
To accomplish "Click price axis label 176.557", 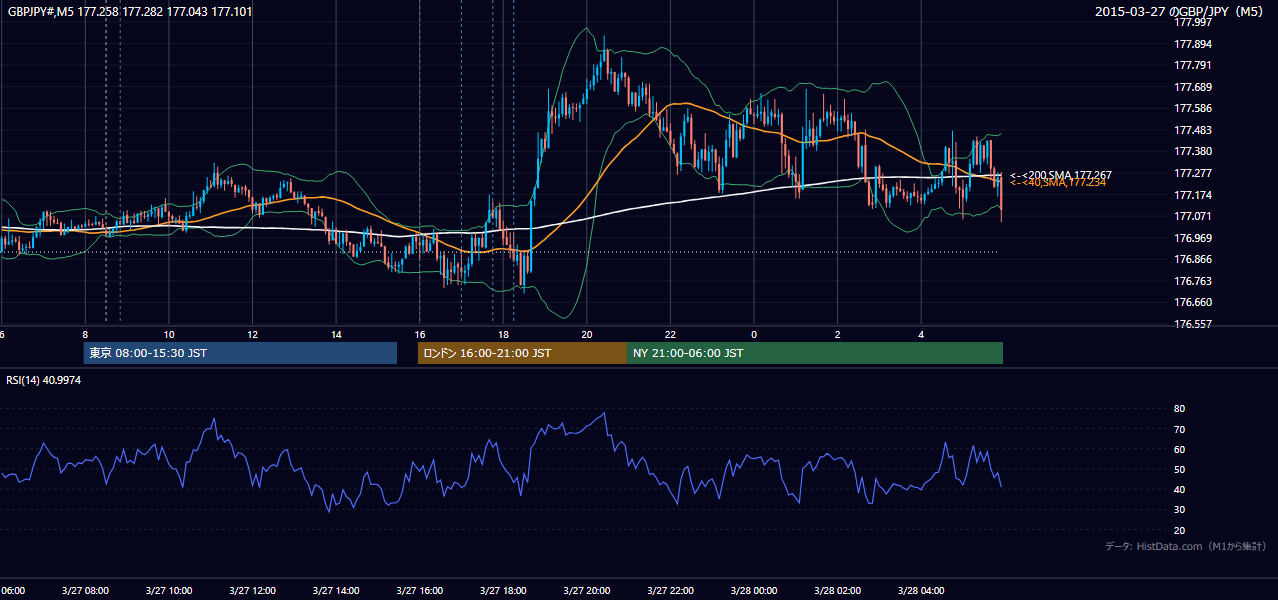I will click(x=1192, y=324).
